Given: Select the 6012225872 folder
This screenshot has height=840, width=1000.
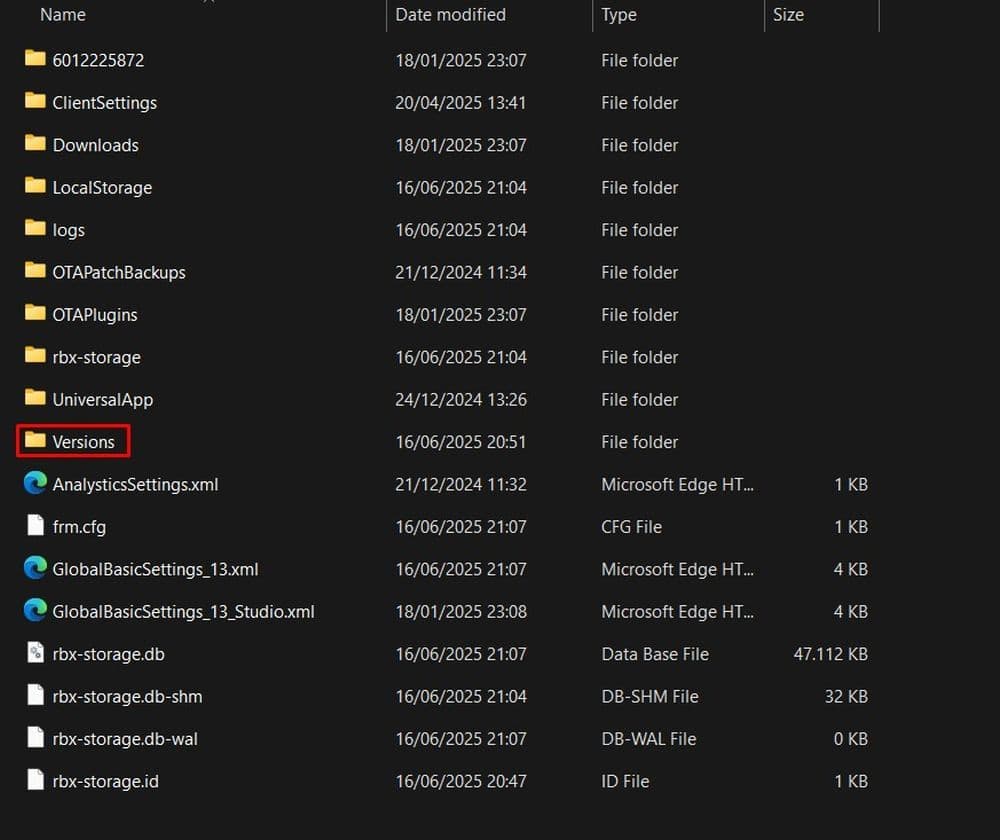Looking at the screenshot, I should [98, 60].
